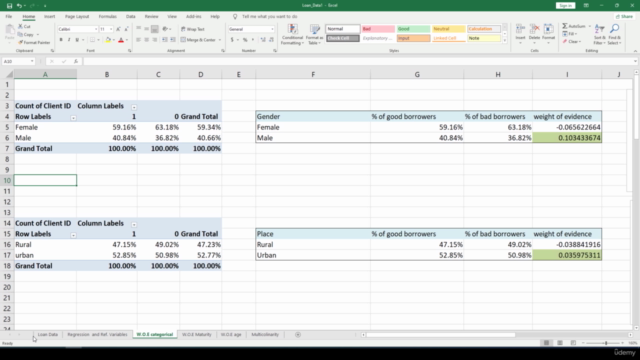Open the Conditional Formatting menu

coord(292,35)
